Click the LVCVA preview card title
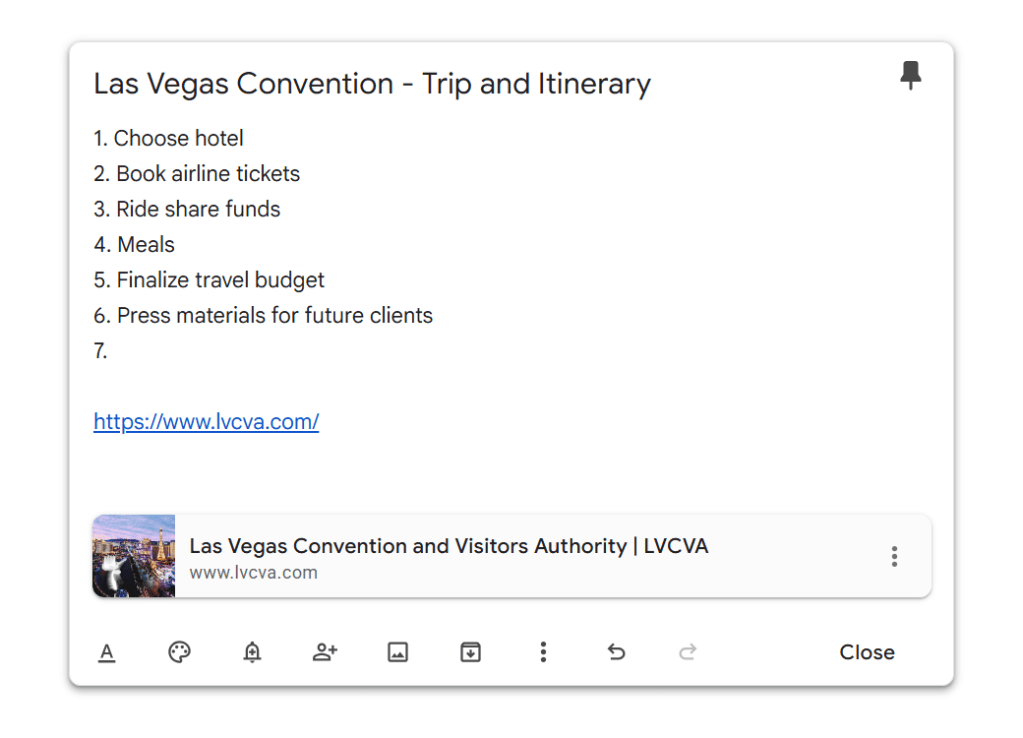 [x=449, y=546]
